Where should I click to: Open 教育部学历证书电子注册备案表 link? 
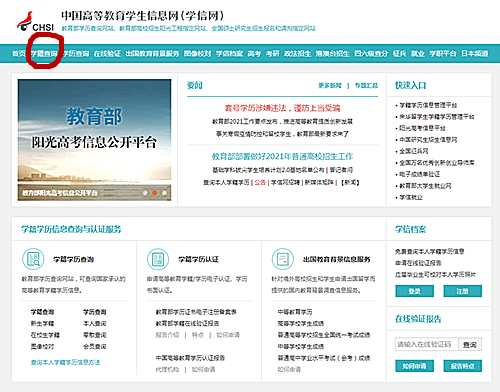point(196,312)
